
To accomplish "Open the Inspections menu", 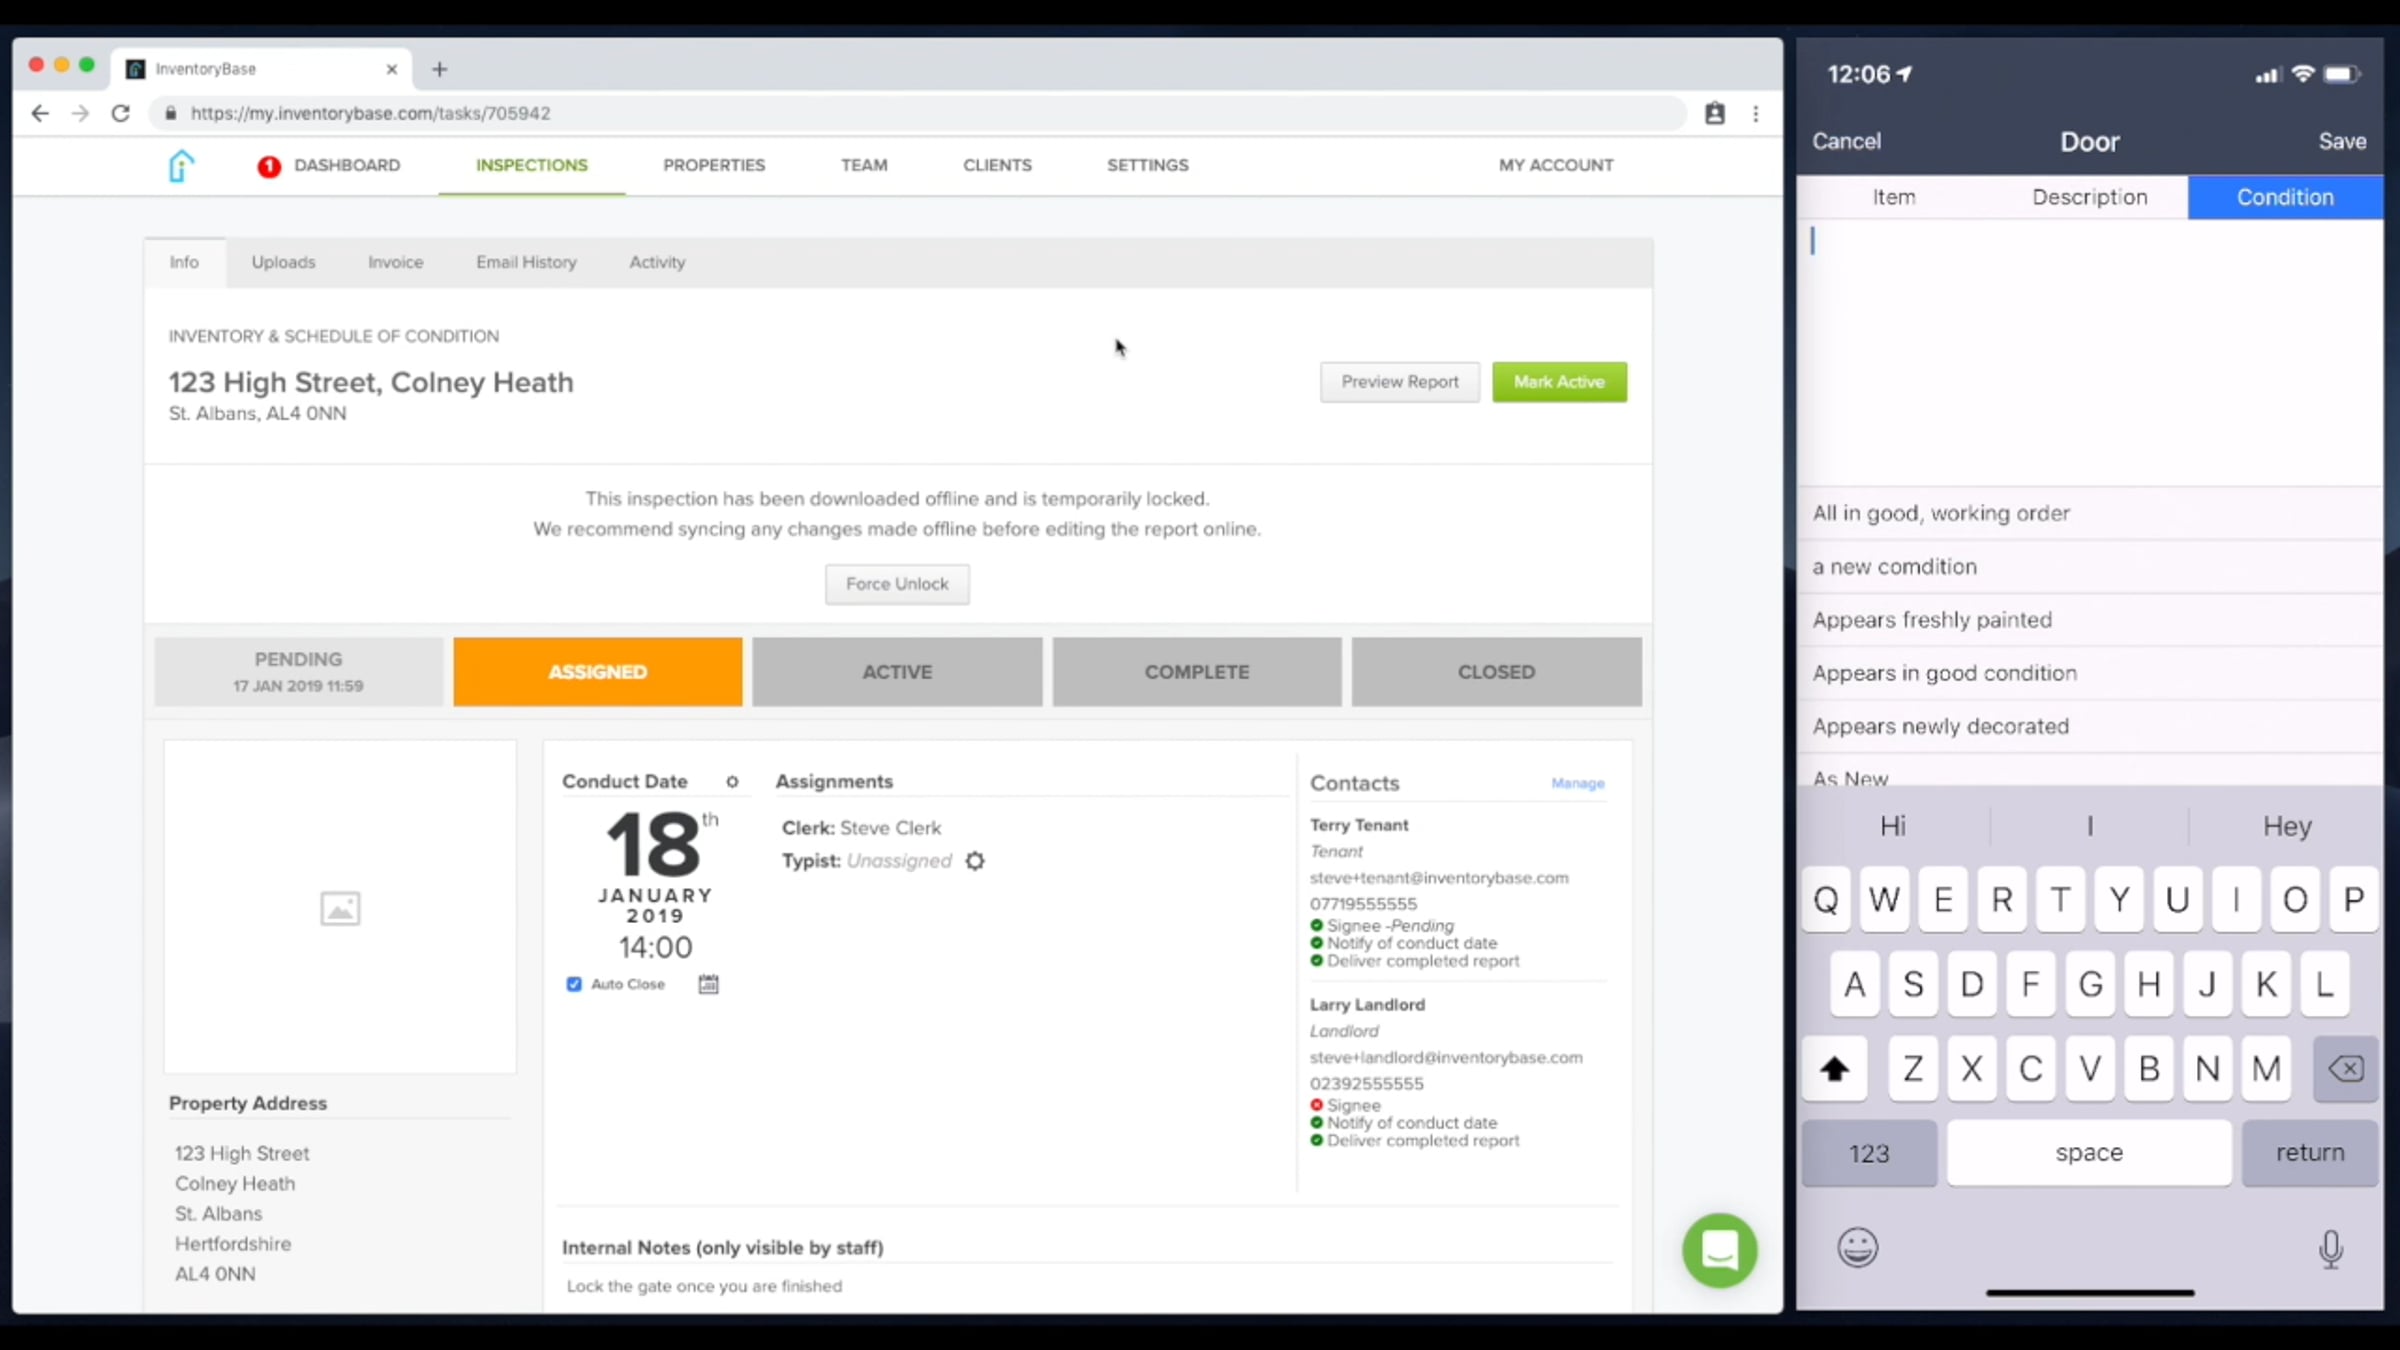I will (x=532, y=165).
